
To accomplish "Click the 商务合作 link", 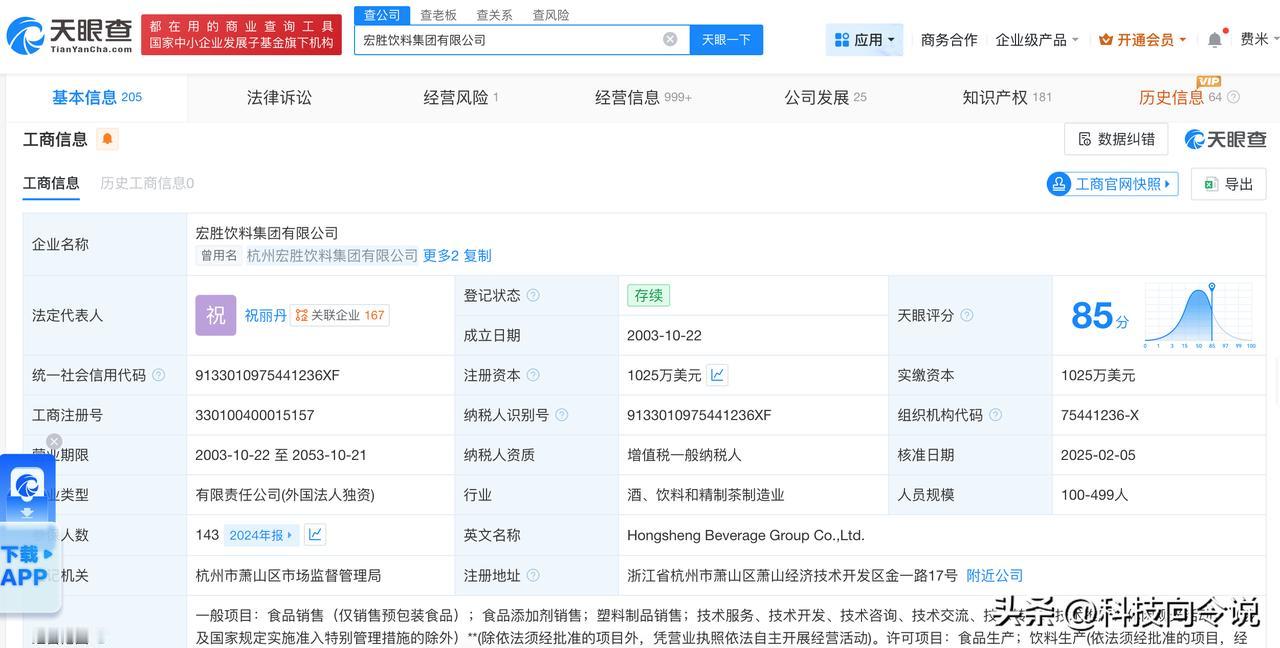I will (x=949, y=39).
